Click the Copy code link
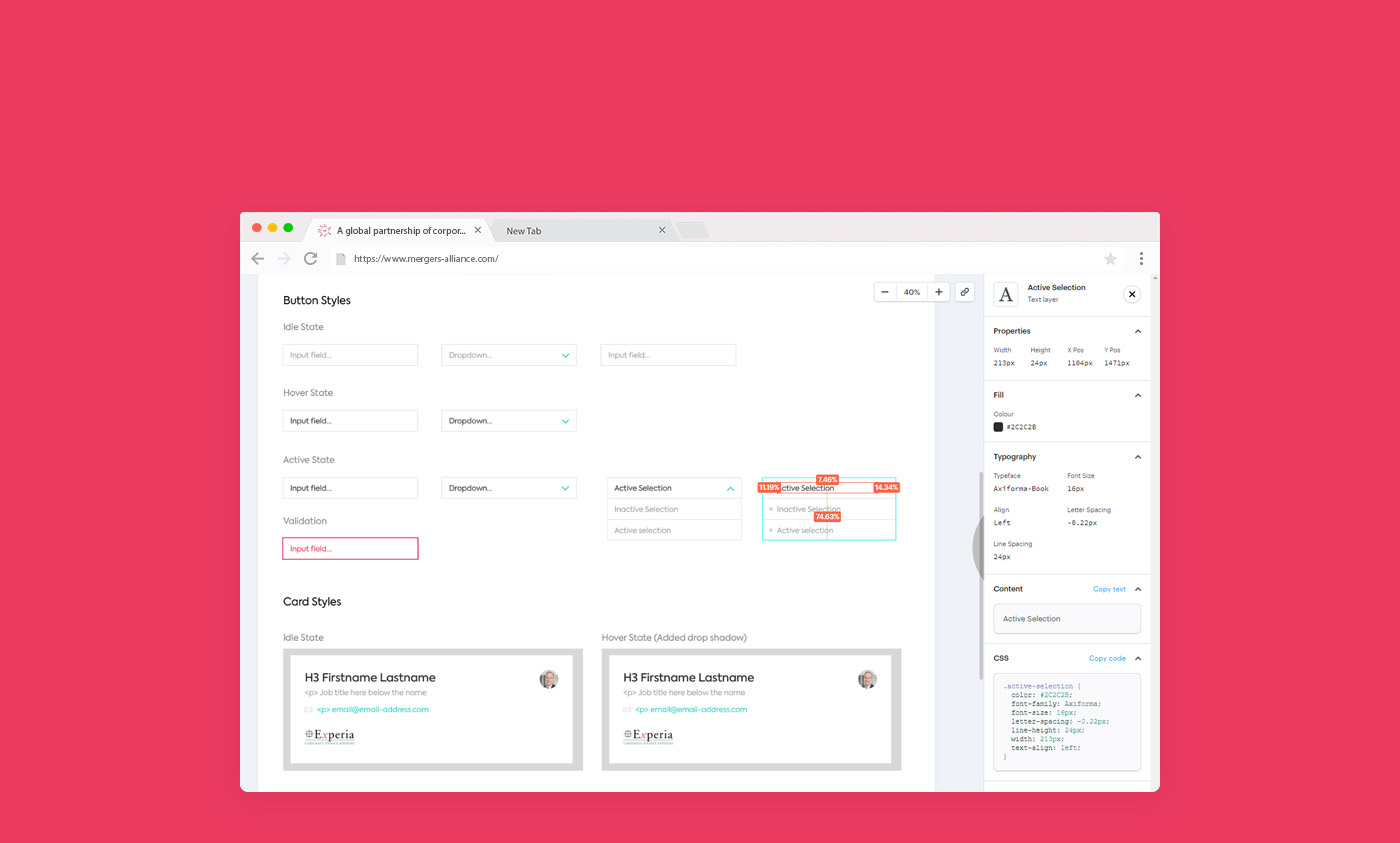Viewport: 1400px width, 843px height. pyautogui.click(x=1107, y=659)
